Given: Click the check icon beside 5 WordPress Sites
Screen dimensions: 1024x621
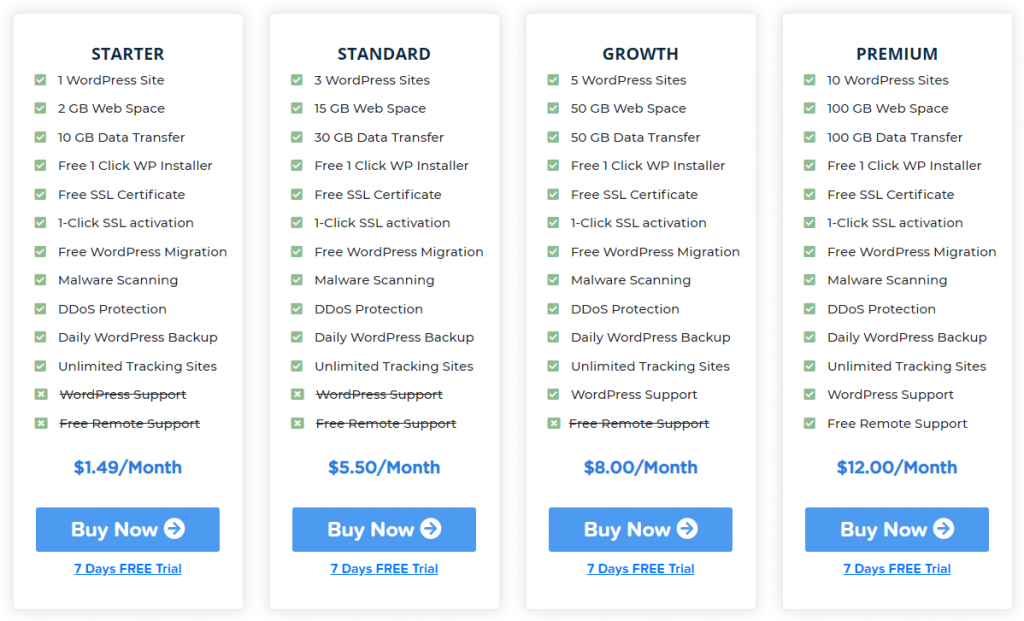Looking at the screenshot, I should [553, 80].
